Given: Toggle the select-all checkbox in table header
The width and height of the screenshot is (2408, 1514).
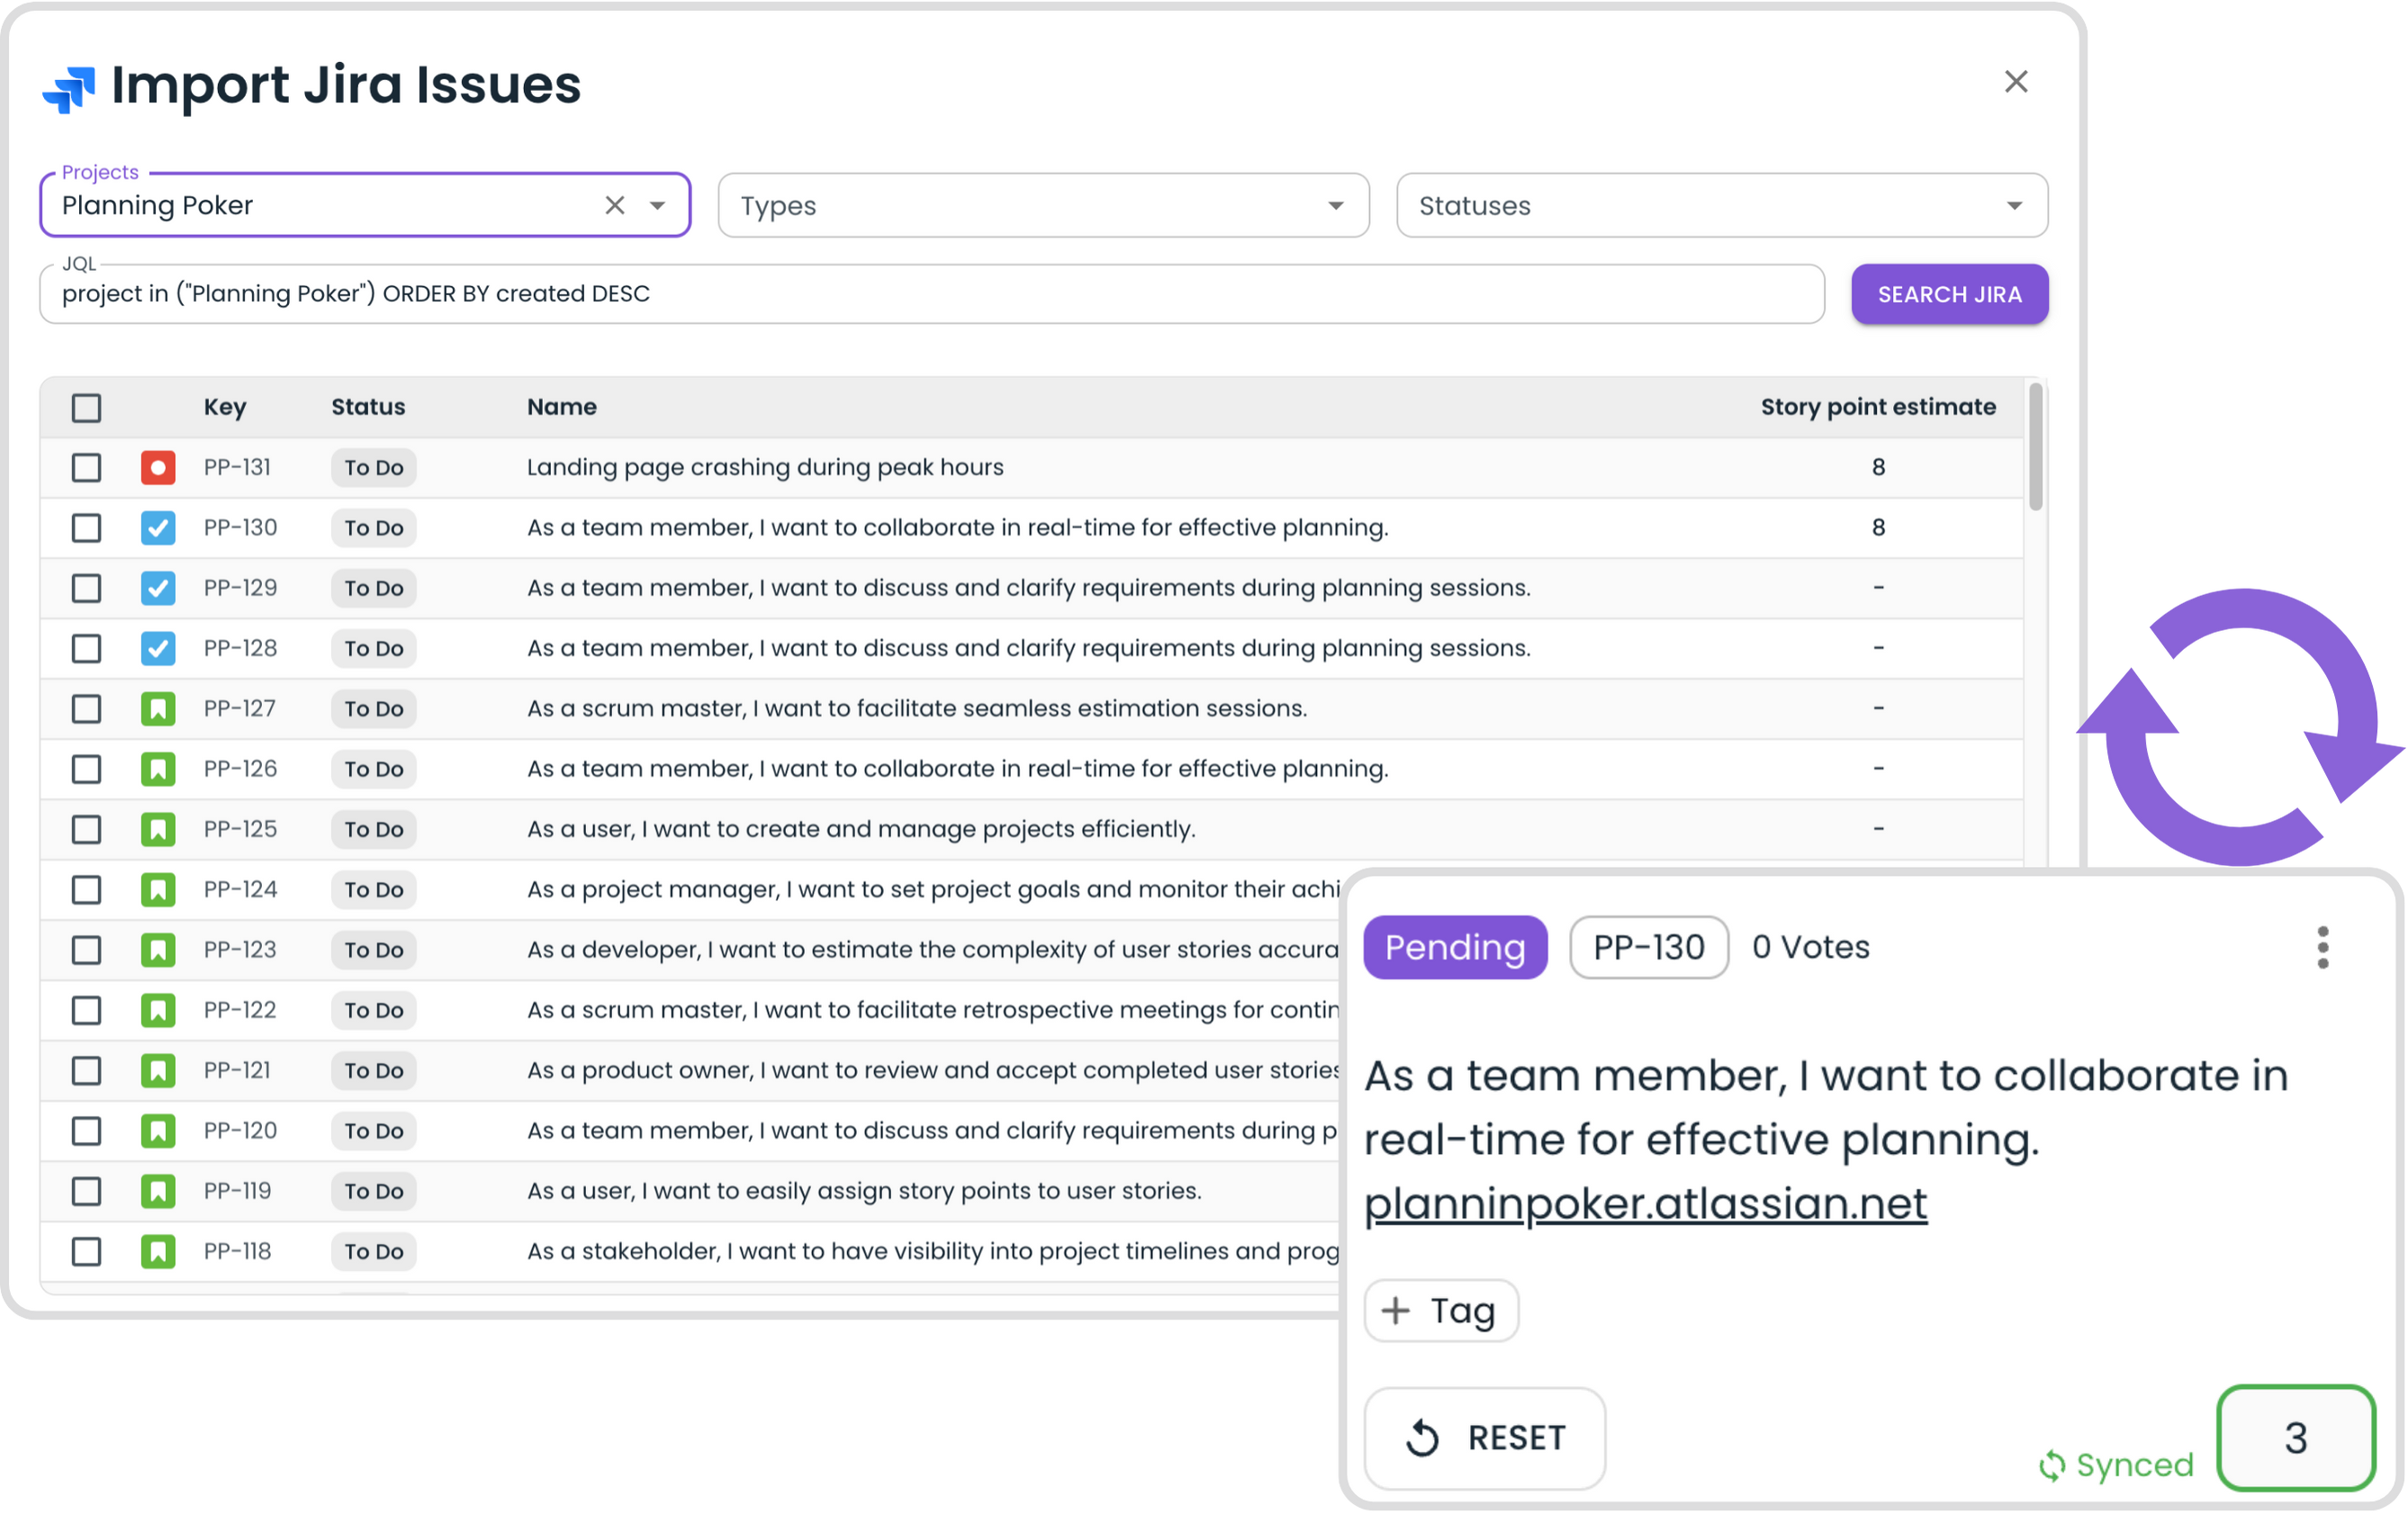Looking at the screenshot, I should (87, 405).
